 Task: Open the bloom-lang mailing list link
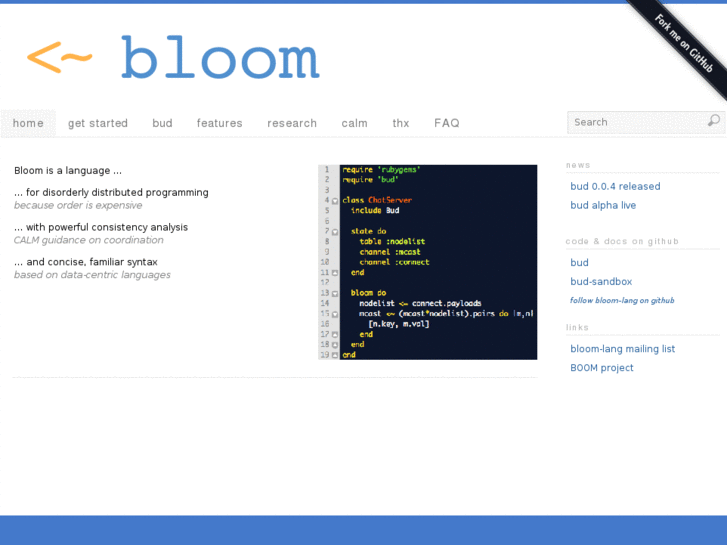pyautogui.click(x=623, y=349)
